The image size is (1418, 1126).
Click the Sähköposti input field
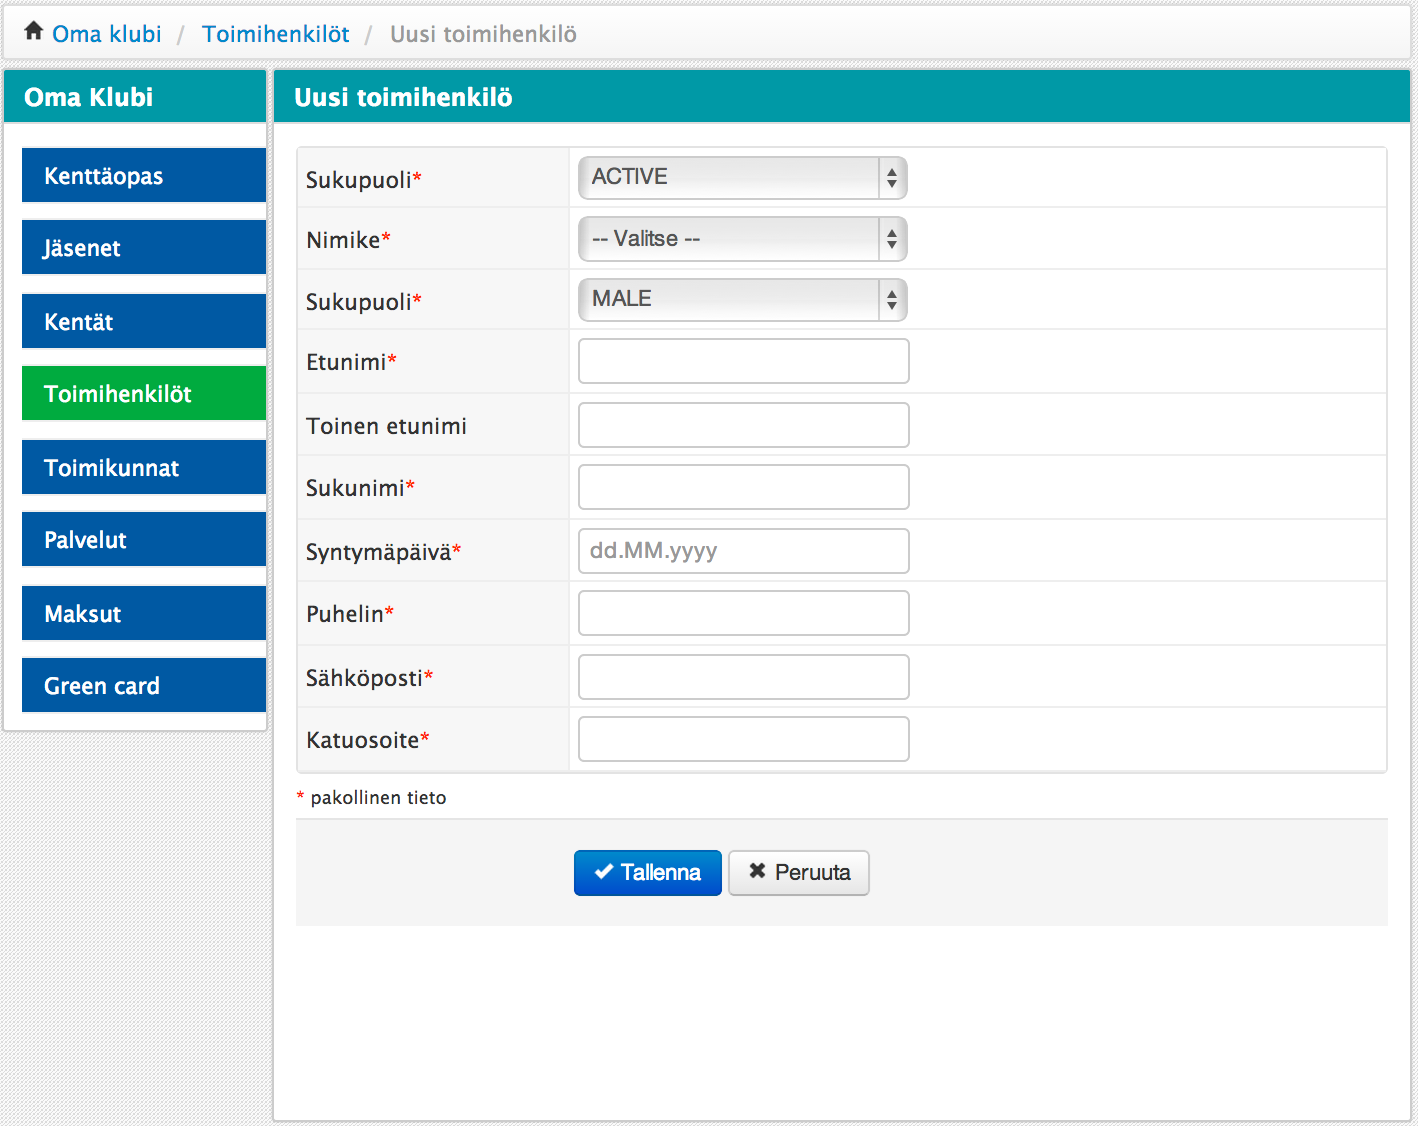tap(744, 677)
